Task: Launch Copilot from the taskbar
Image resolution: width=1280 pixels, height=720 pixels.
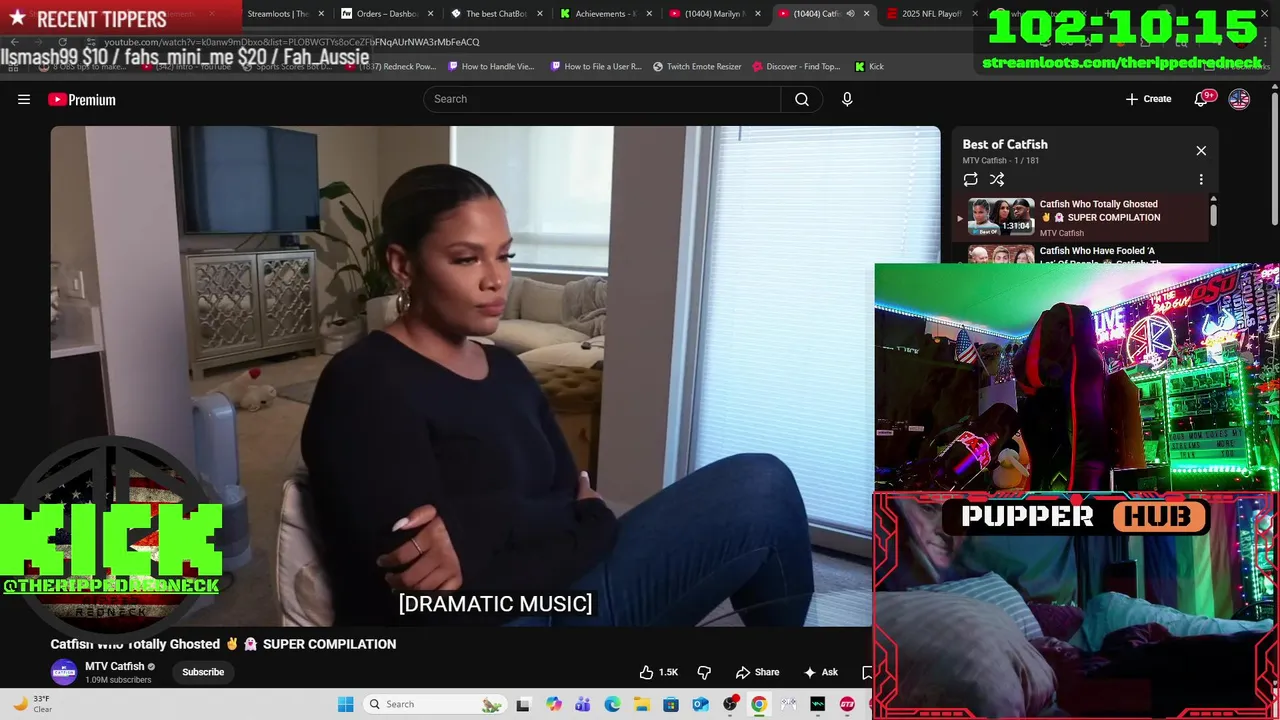Action: coord(554,704)
